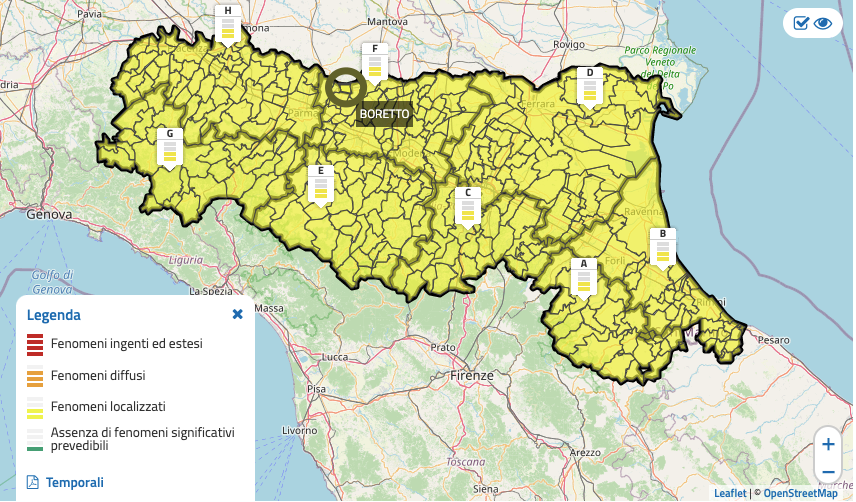Click the Pavia city label
Viewport: 856px width, 502px height.
click(x=90, y=14)
